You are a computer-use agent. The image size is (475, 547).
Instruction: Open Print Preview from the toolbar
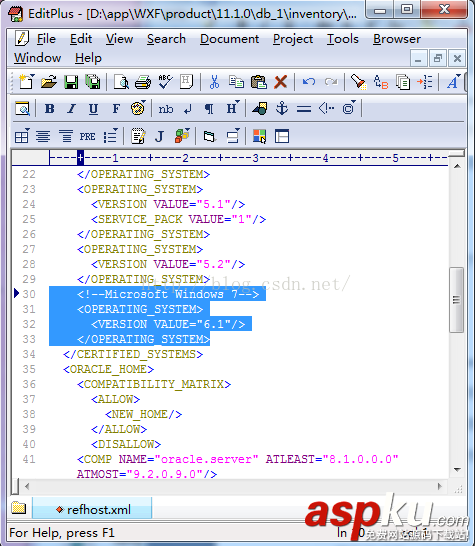click(121, 82)
